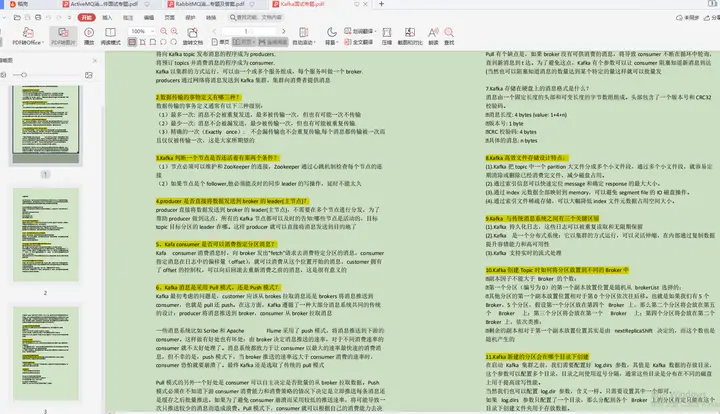Close the Kafka pdf document tab

pyautogui.click(x=366, y=4)
